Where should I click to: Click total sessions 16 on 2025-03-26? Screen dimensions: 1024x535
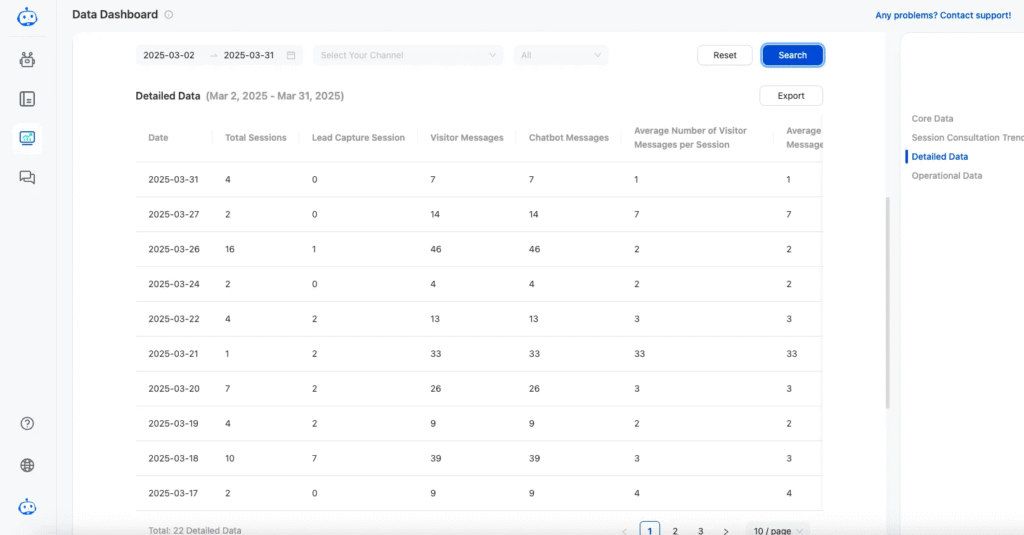tap(230, 250)
